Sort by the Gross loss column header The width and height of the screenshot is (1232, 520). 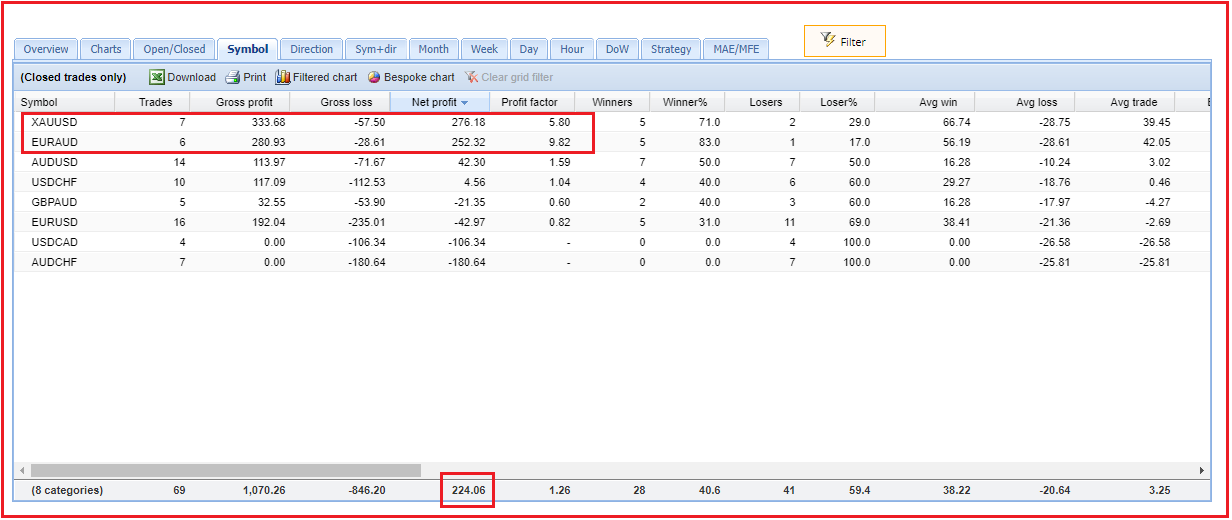pos(339,102)
